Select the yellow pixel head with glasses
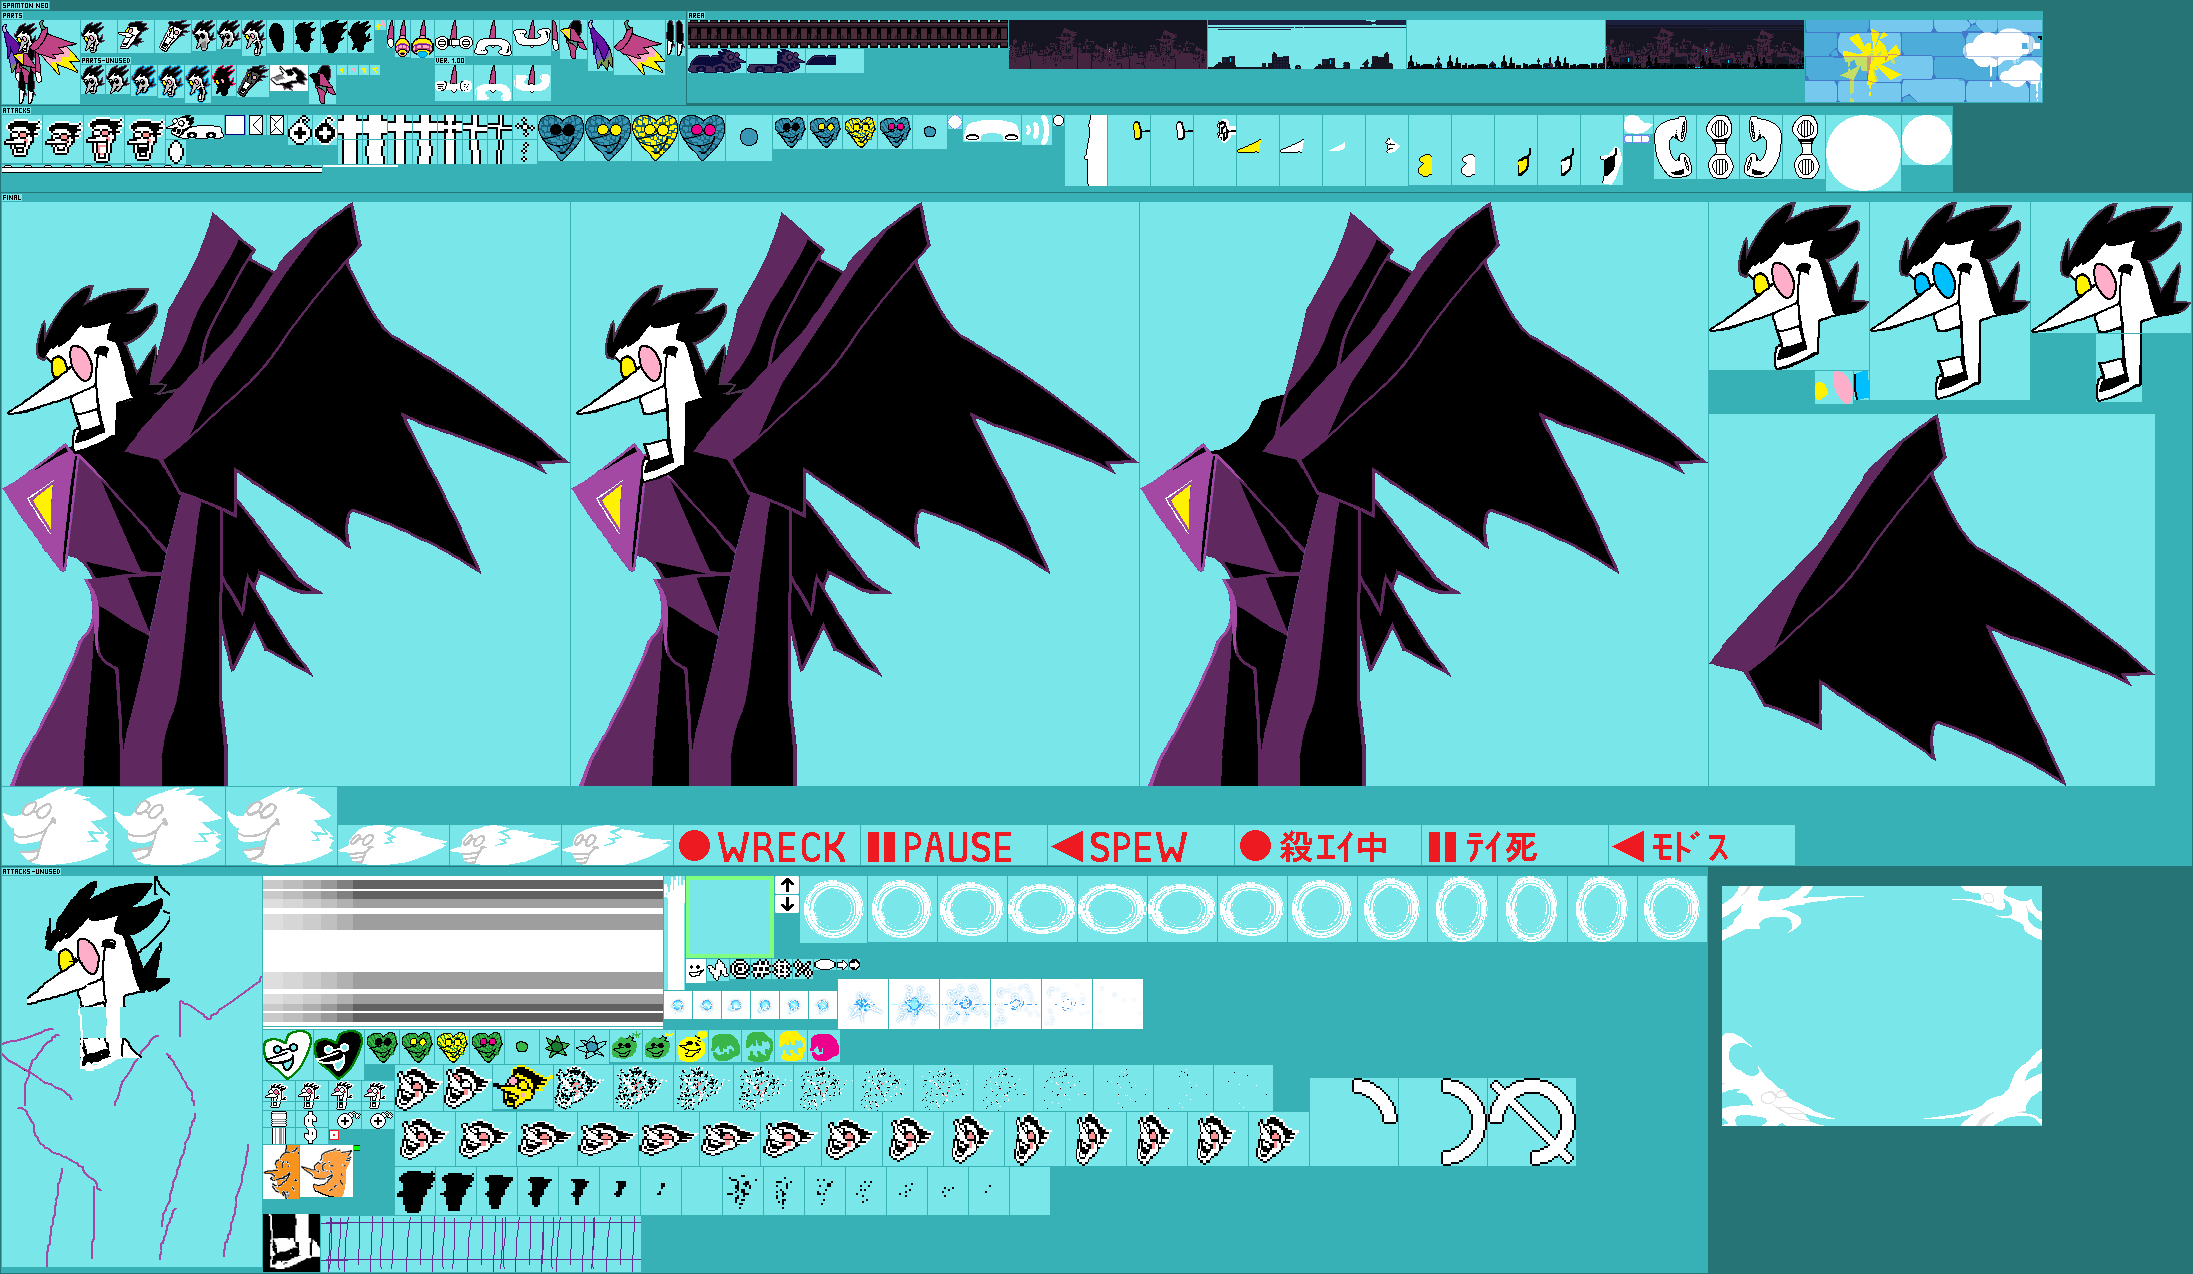This screenshot has width=2193, height=1274. [x=522, y=1088]
